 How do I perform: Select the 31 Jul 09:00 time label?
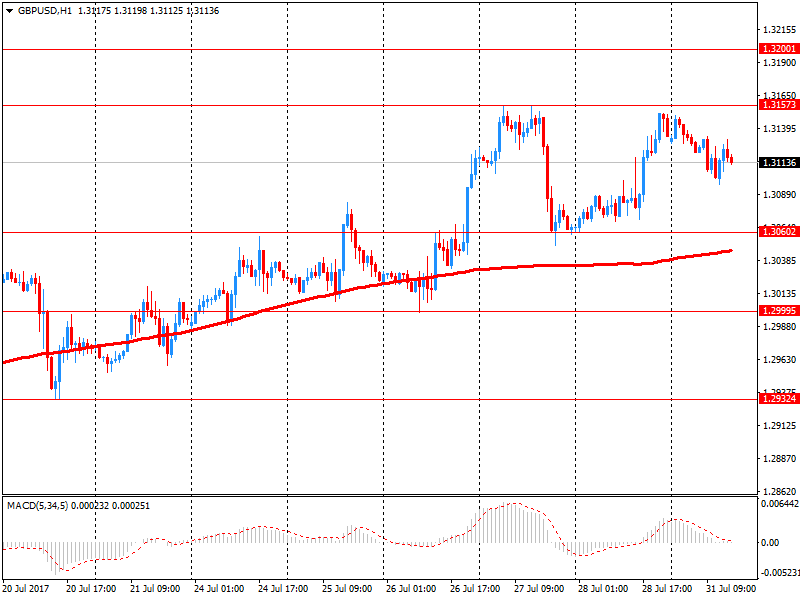[x=731, y=589]
